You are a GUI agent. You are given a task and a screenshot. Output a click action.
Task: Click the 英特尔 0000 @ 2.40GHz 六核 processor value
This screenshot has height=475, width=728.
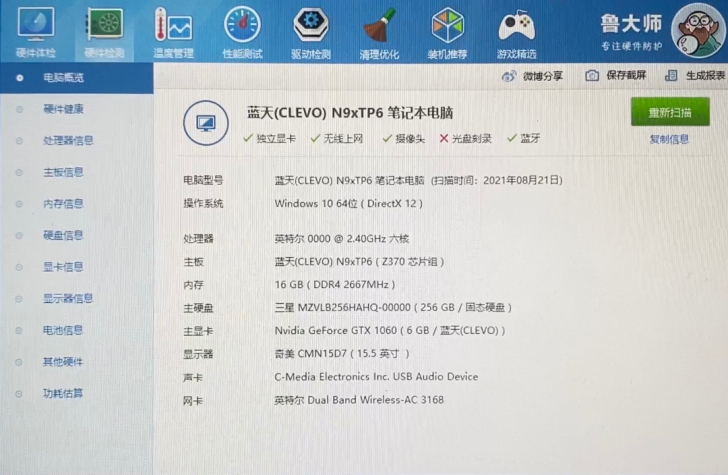[x=342, y=239]
